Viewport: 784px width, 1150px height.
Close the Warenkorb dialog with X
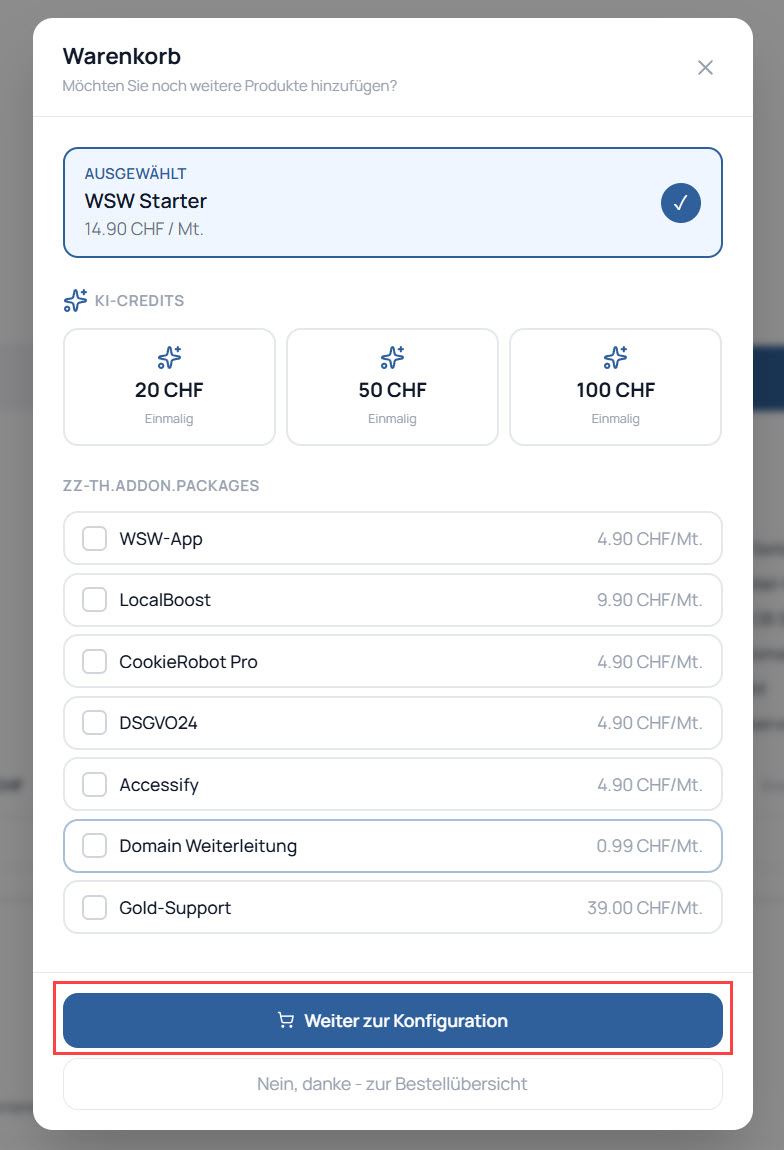(x=705, y=68)
